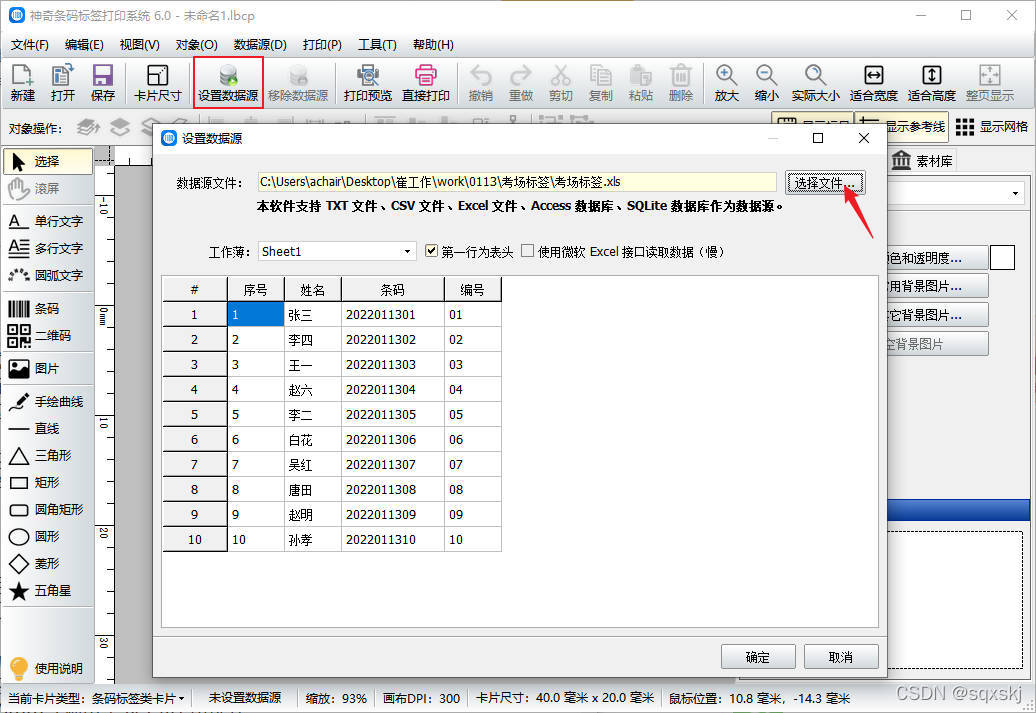Image resolution: width=1036 pixels, height=713 pixels.
Task: Open the 编辑(E) menu
Action: pyautogui.click(x=84, y=45)
